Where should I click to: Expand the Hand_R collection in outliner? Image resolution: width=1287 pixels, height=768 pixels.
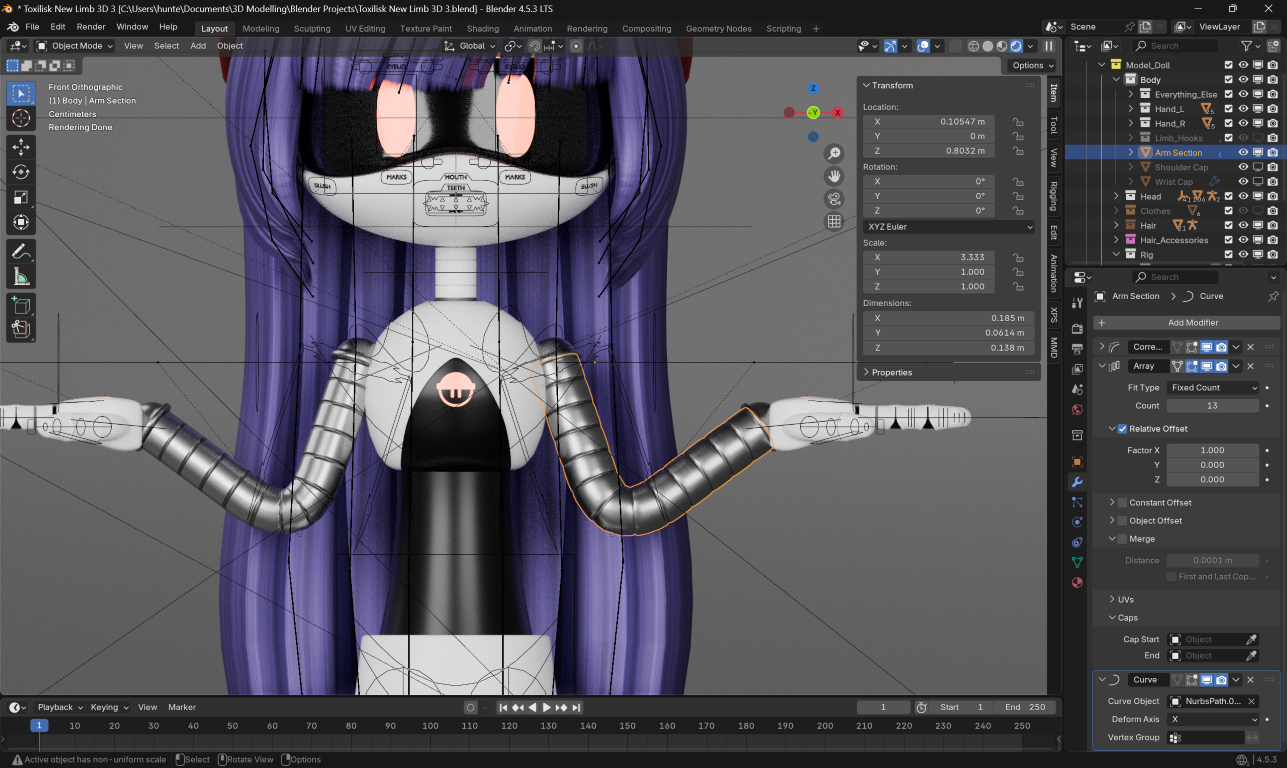point(1132,124)
